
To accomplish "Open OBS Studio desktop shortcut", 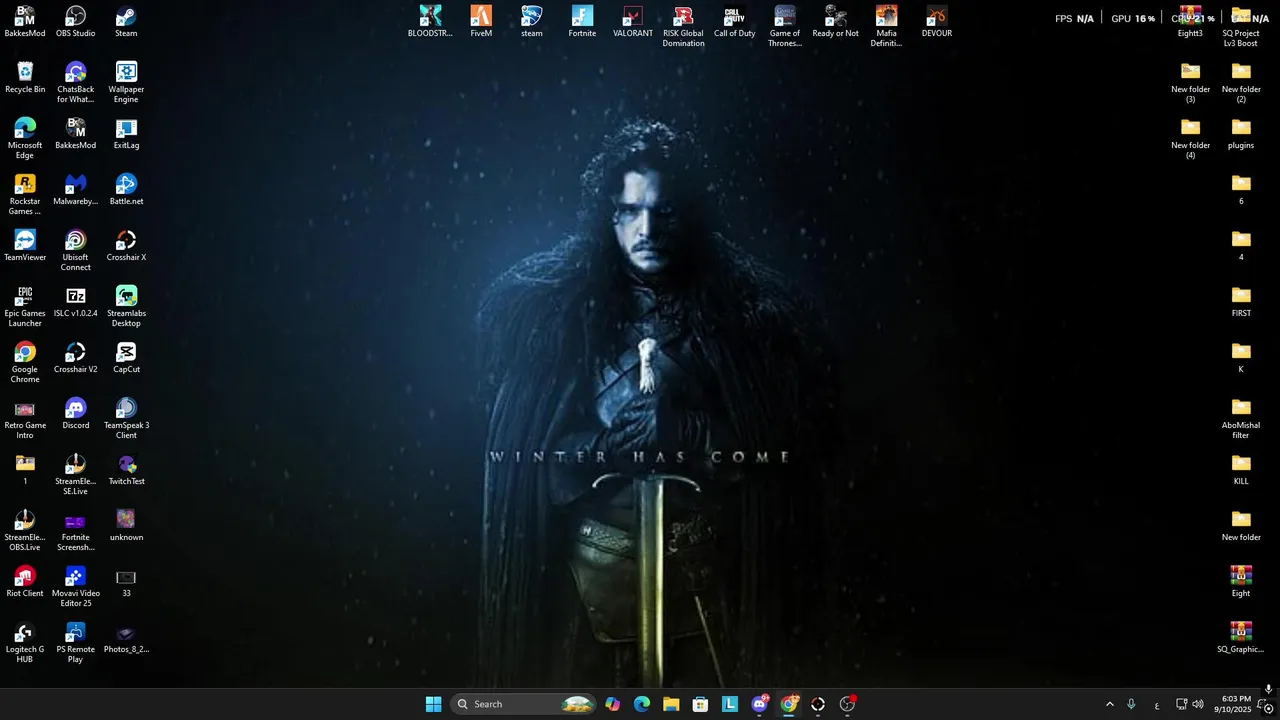I will point(76,22).
